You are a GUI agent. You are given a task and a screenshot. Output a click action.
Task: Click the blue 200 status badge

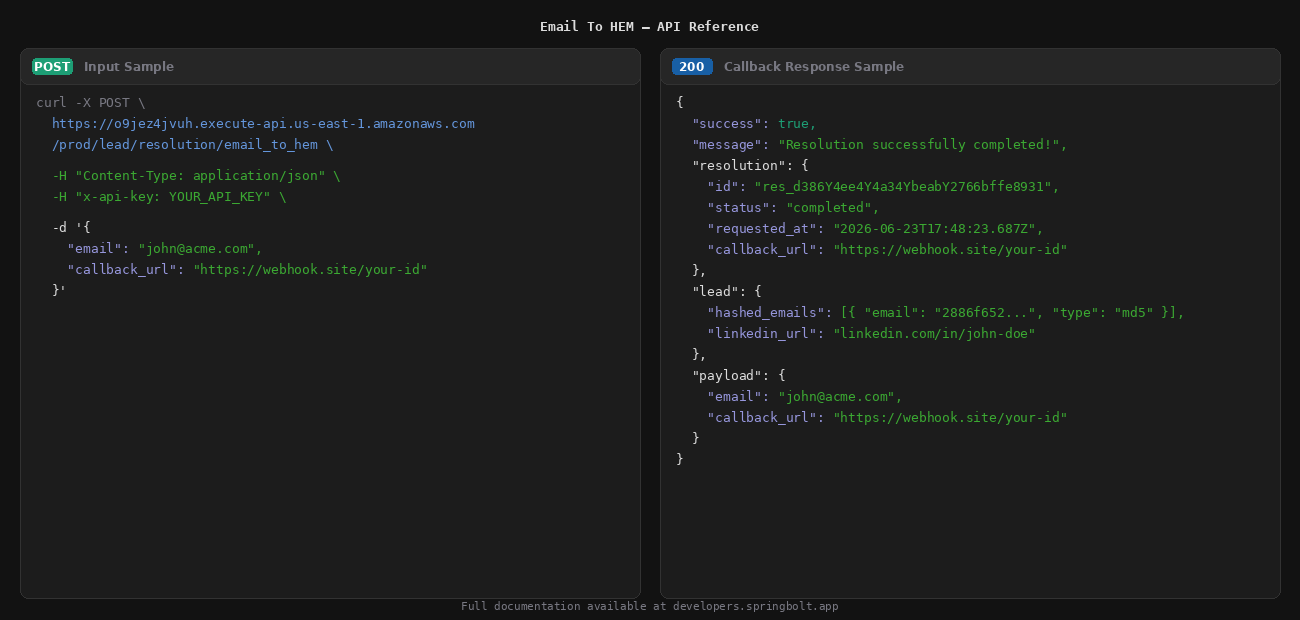click(692, 67)
